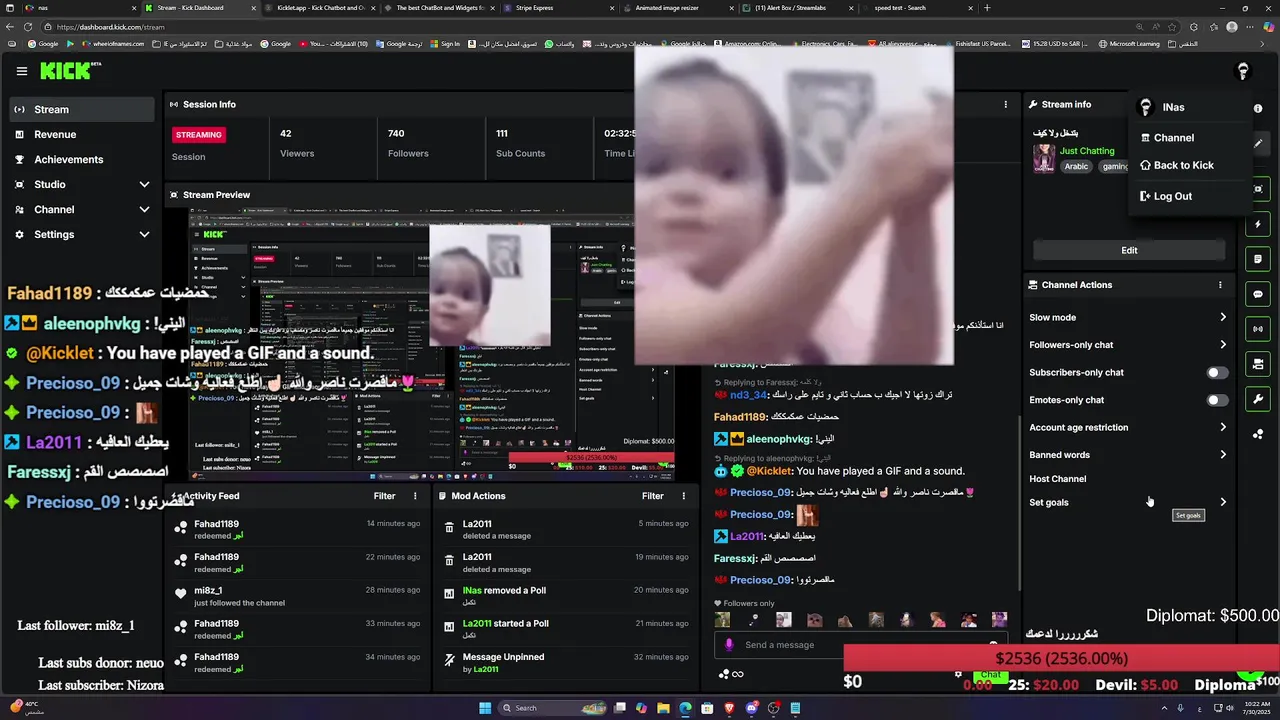Click the document notes icon in right rail

pyautogui.click(x=1258, y=259)
